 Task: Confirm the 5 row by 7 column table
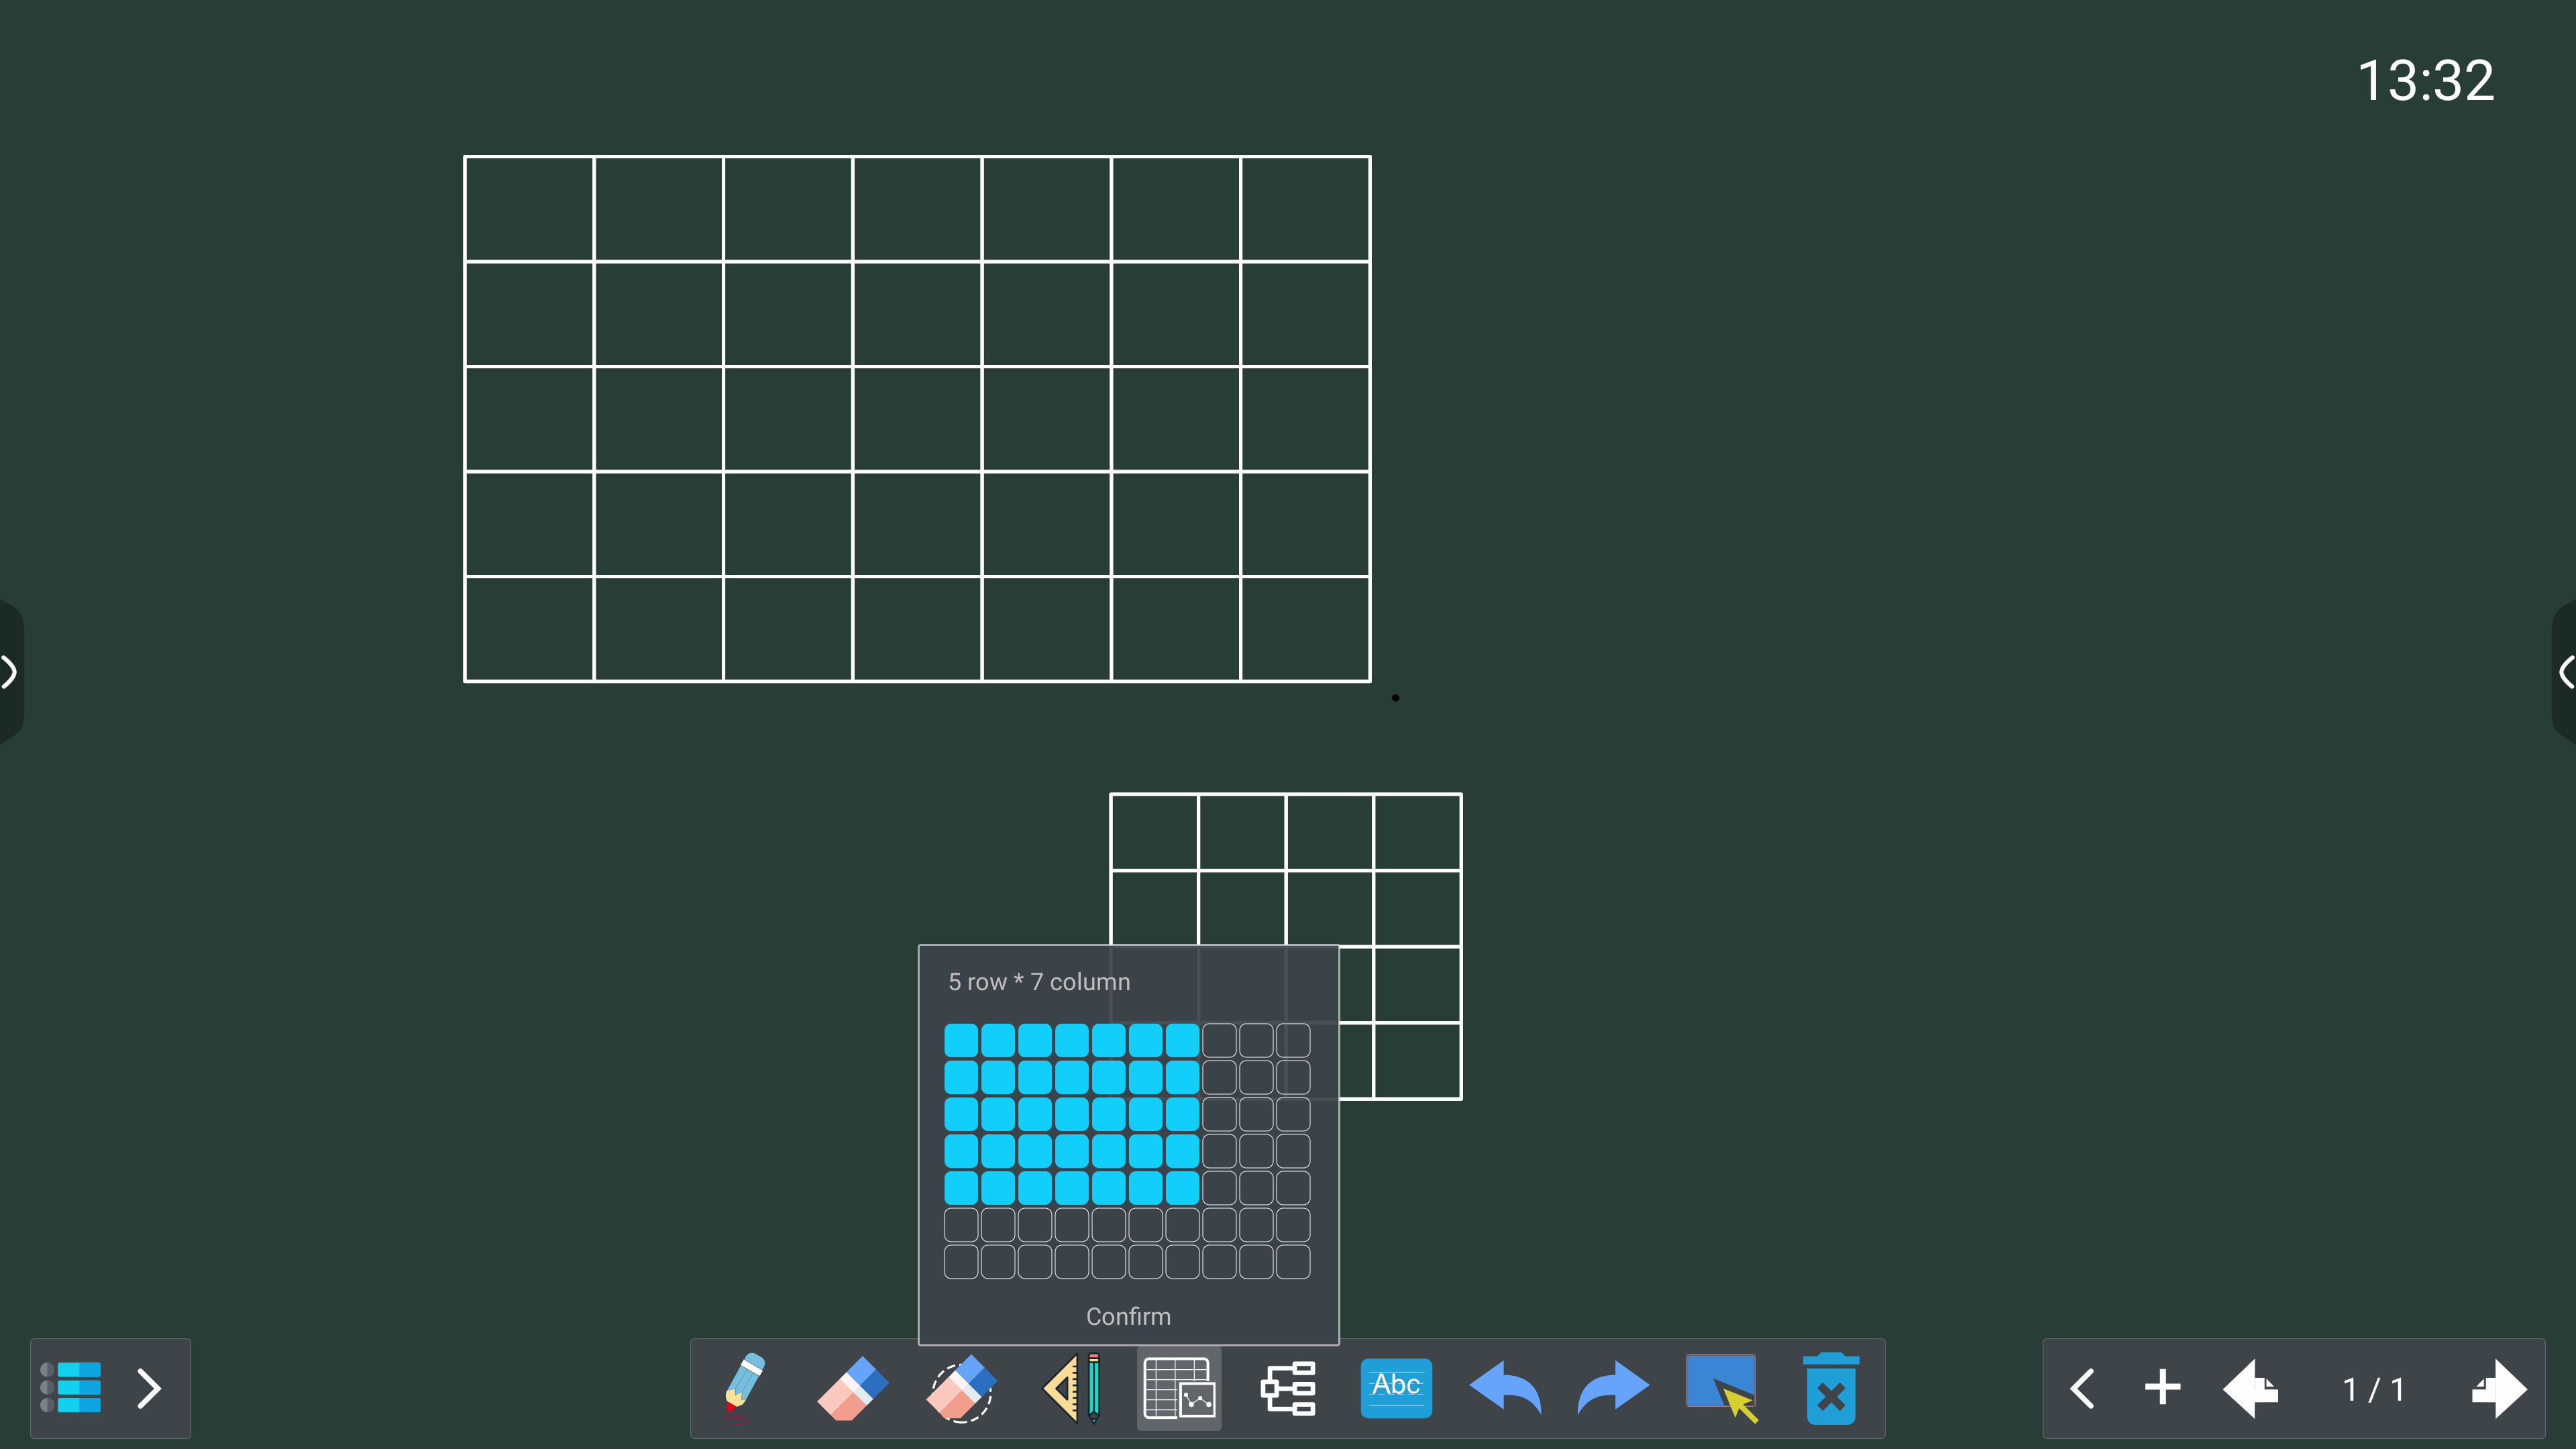1128,1316
